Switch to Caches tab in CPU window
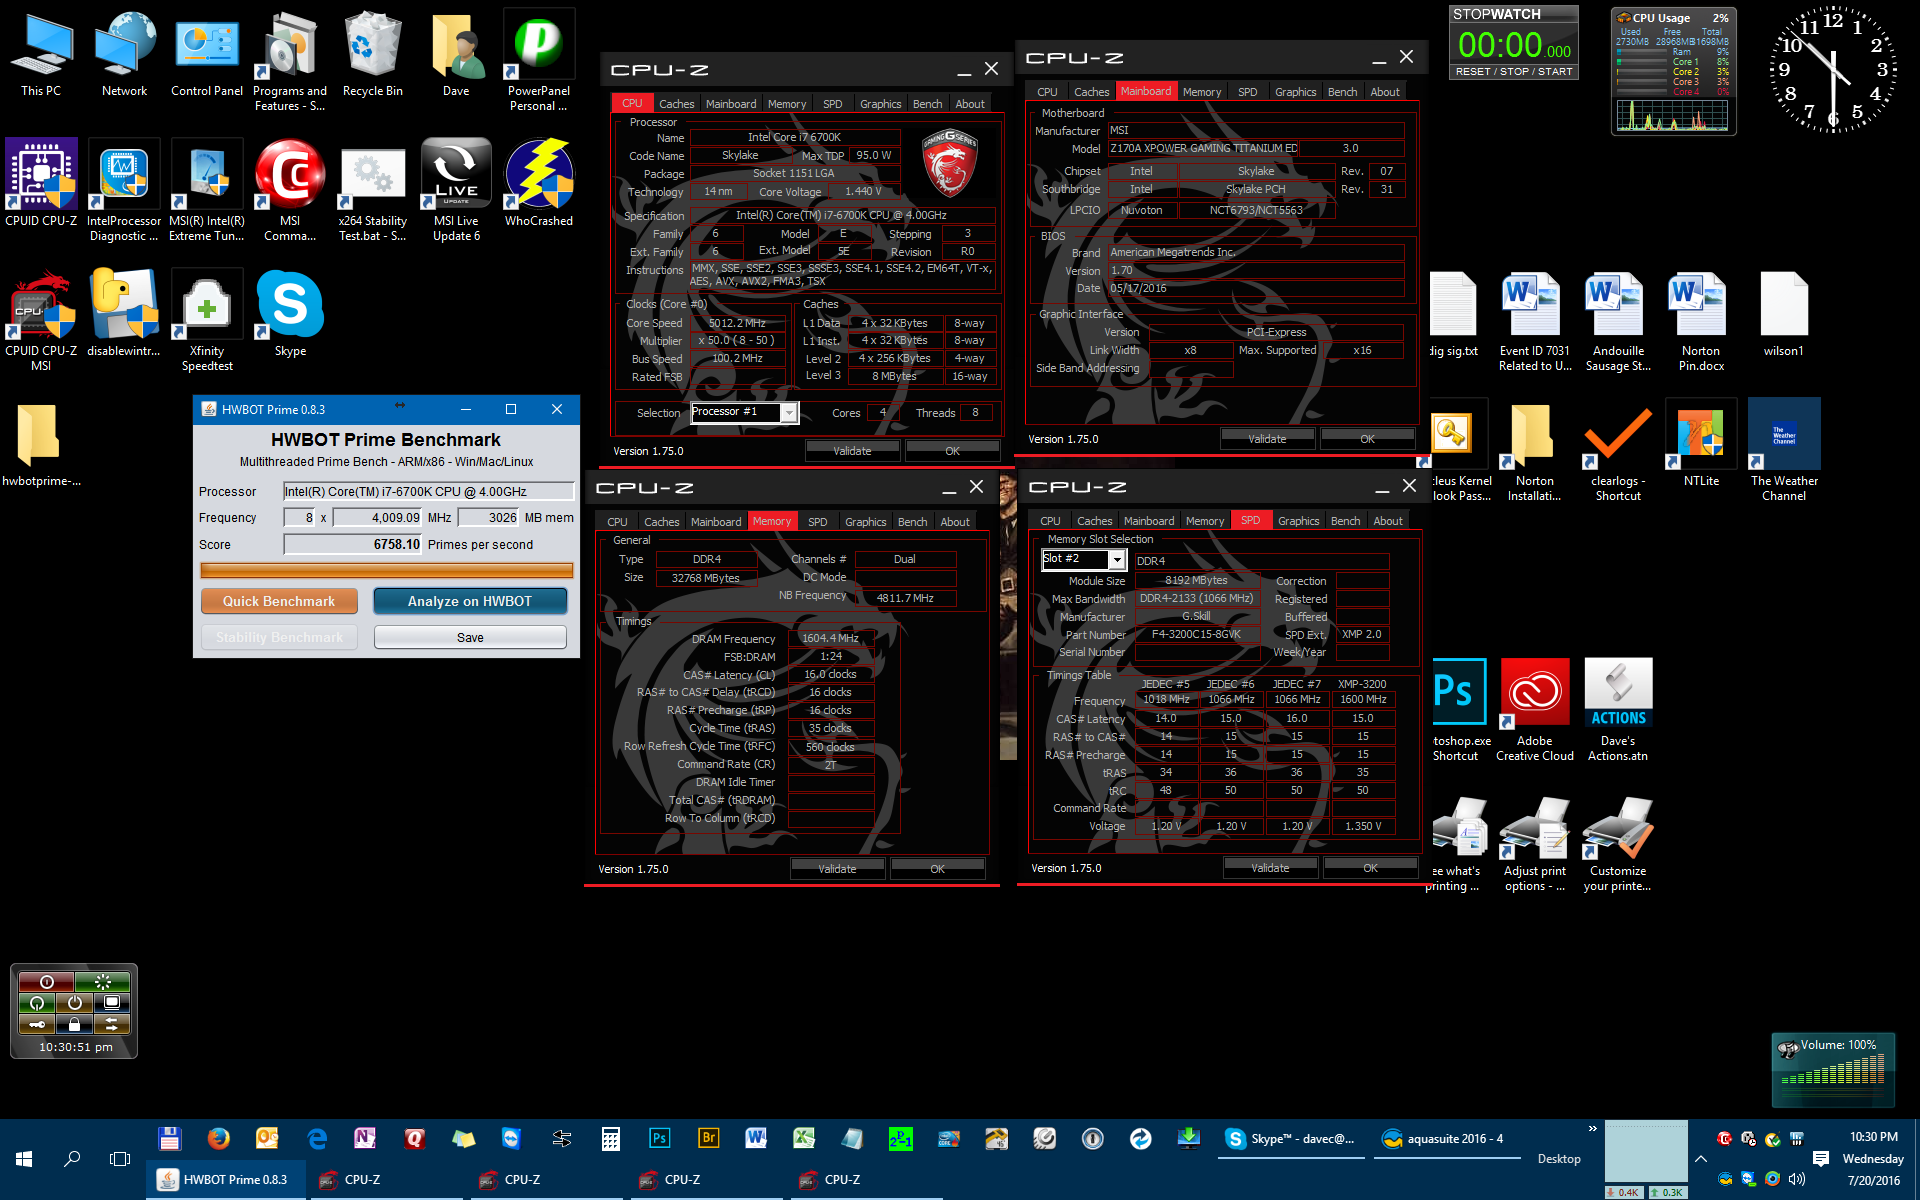This screenshot has width=1920, height=1200. (676, 104)
